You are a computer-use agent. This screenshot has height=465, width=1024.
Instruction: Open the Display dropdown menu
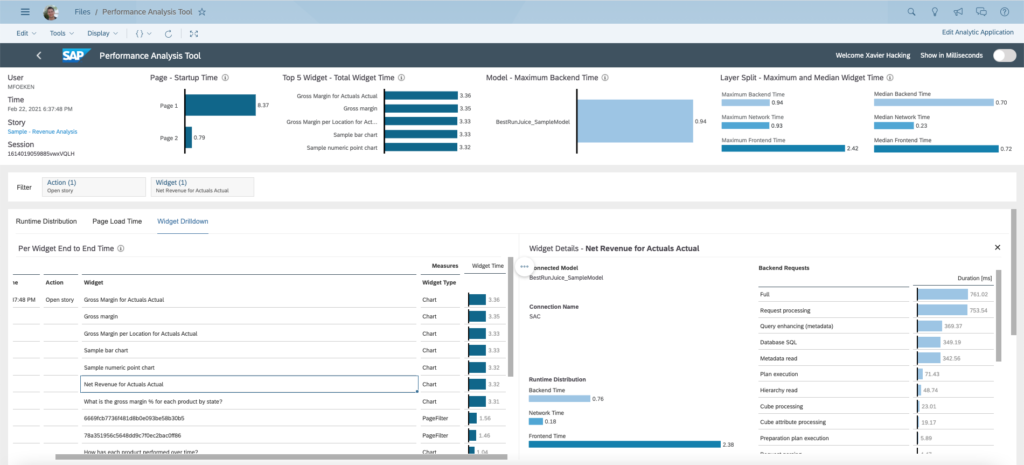(103, 33)
